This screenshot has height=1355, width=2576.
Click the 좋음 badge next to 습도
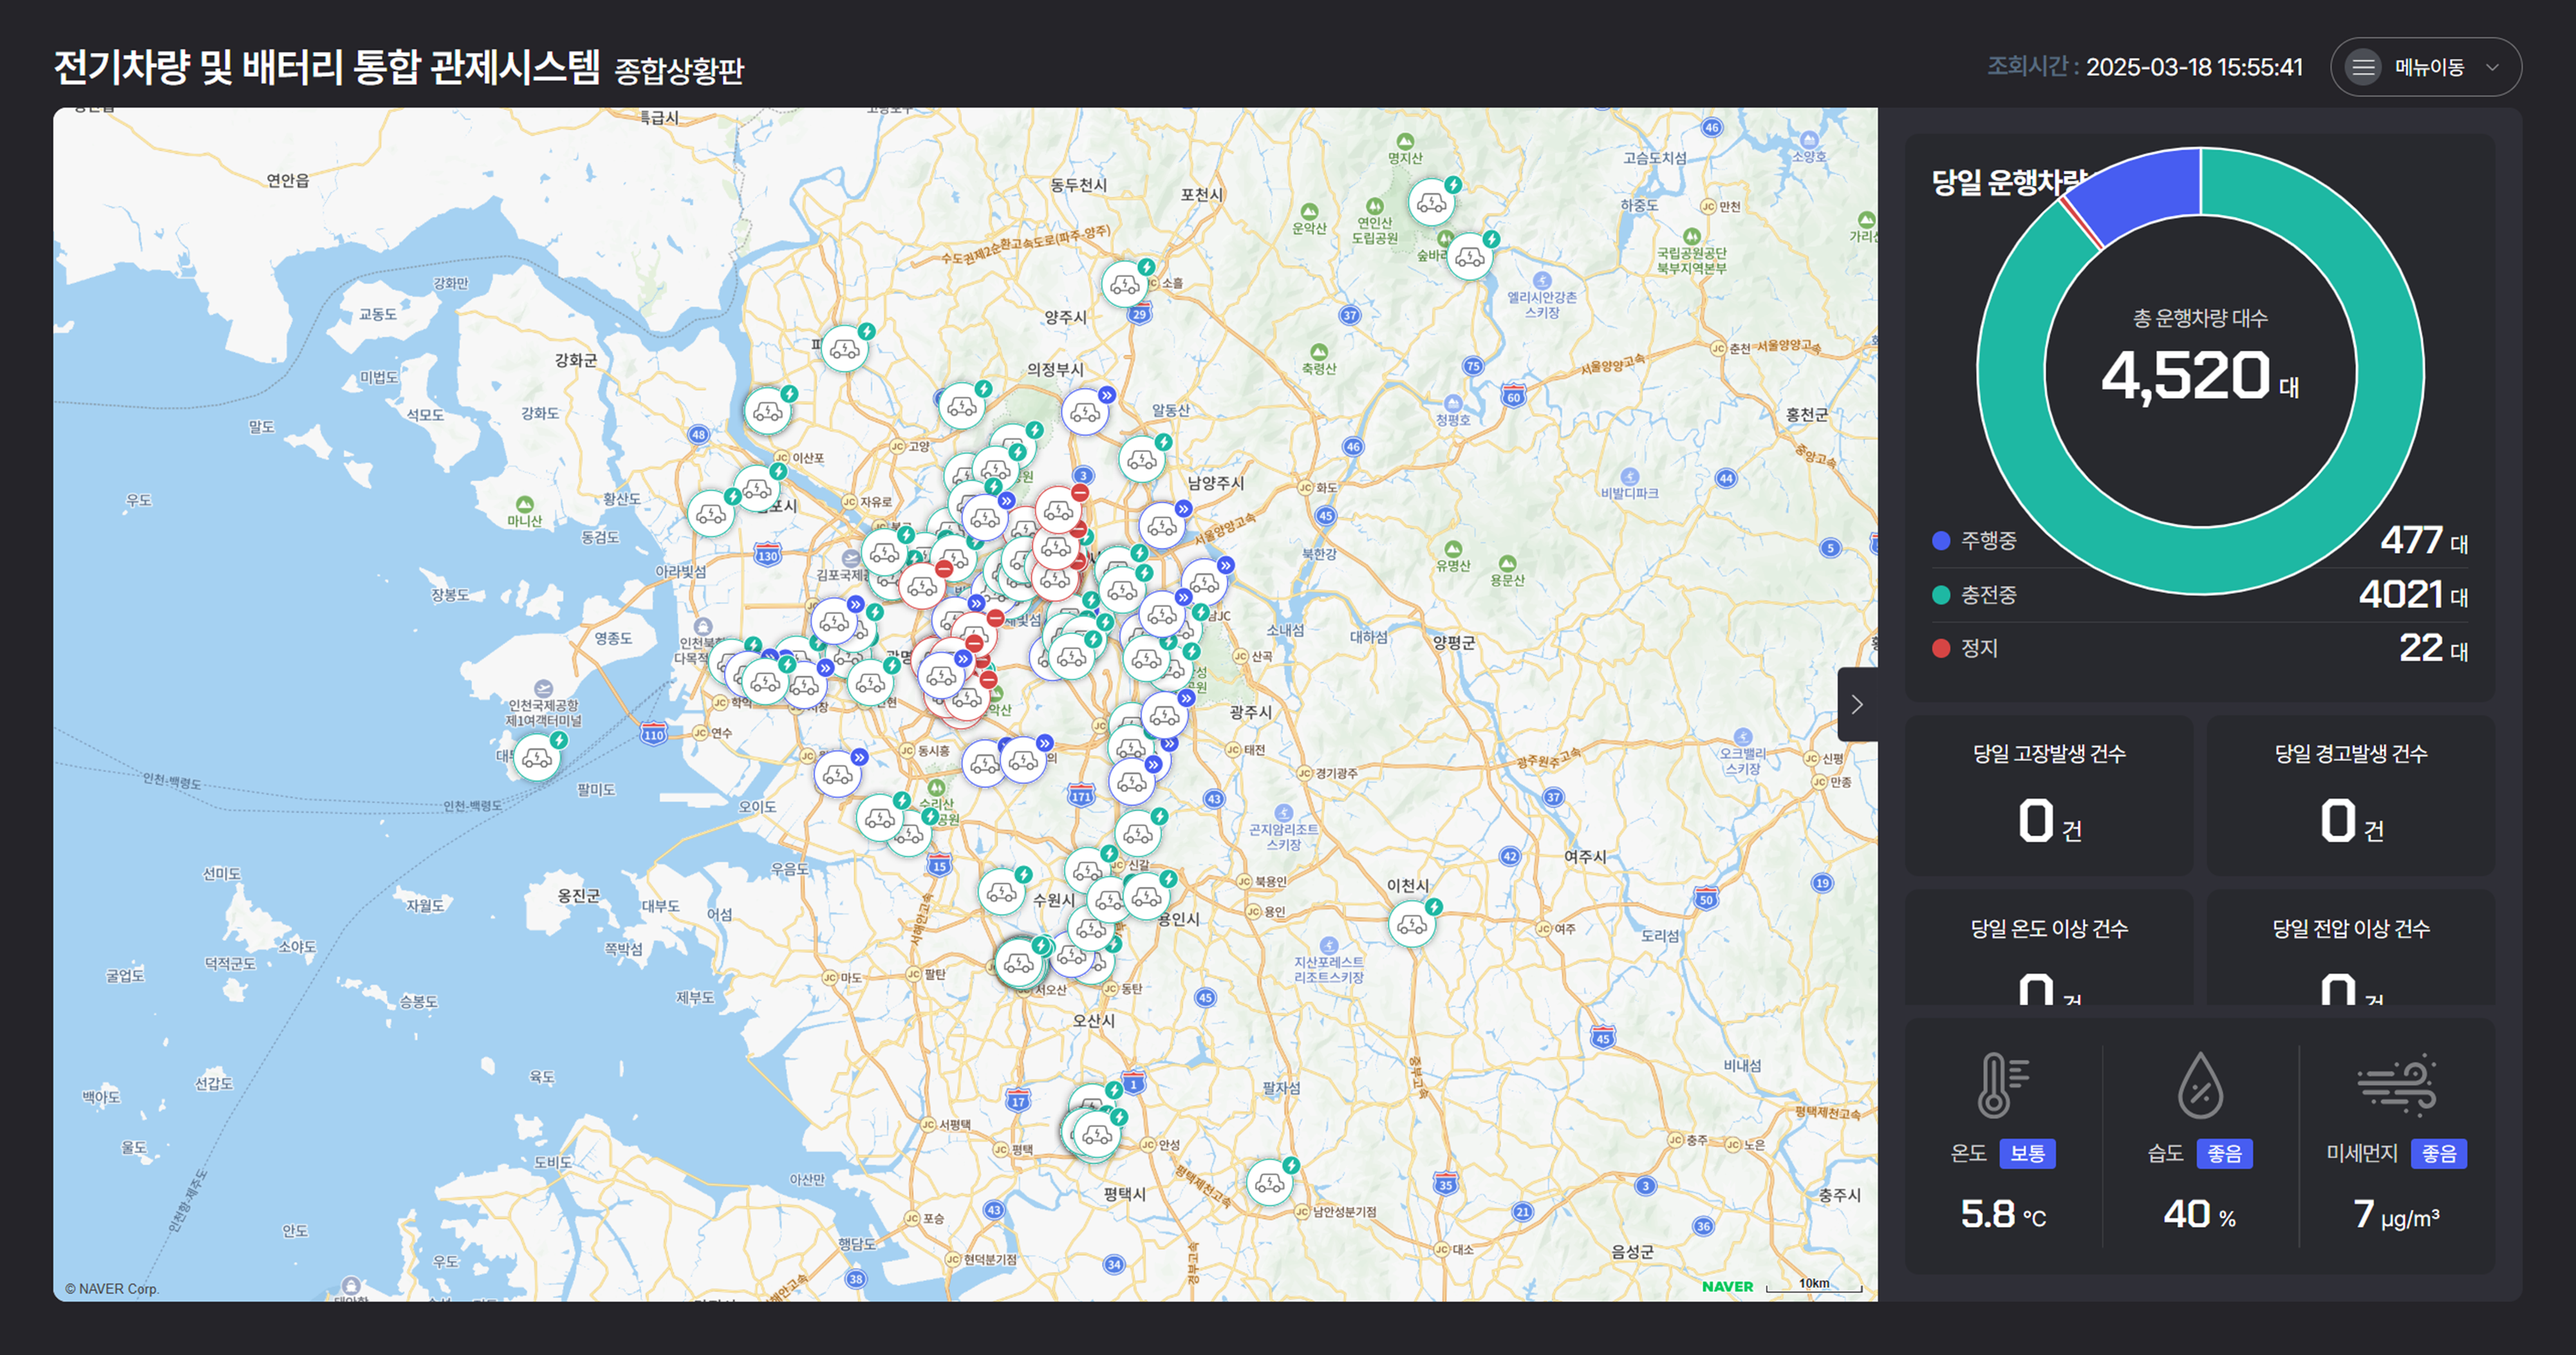click(x=2224, y=1153)
